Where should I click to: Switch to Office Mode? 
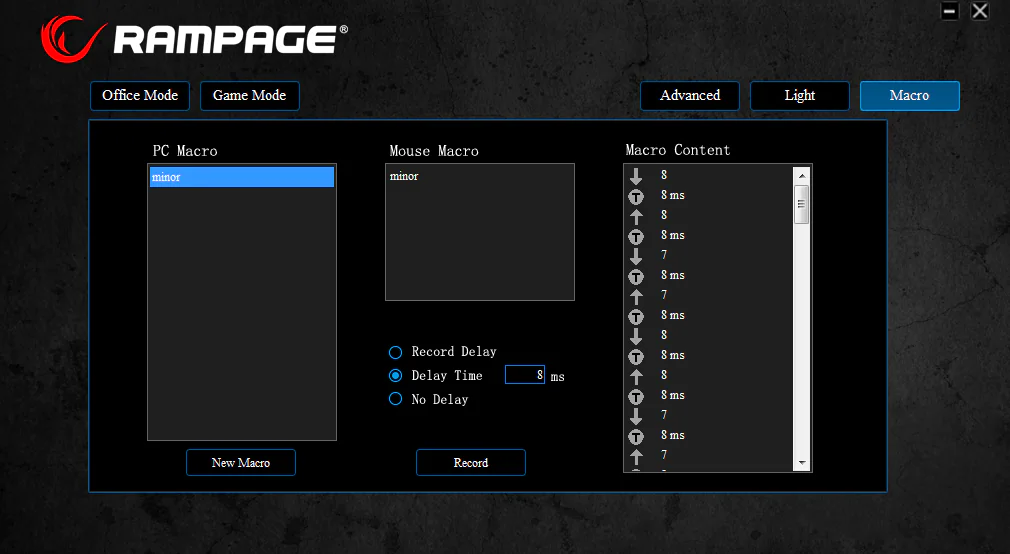tap(140, 95)
